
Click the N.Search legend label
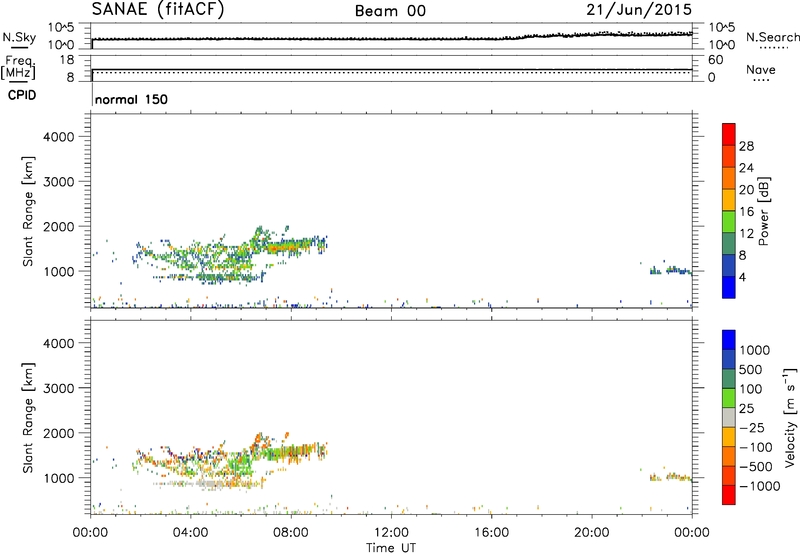[772, 37]
